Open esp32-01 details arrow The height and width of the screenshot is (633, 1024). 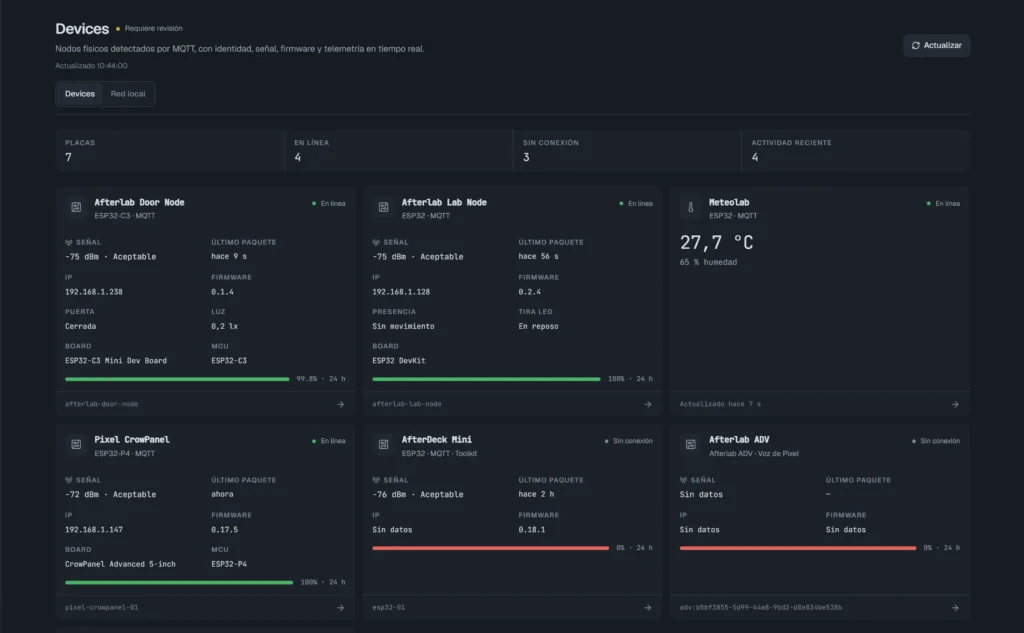[x=647, y=608]
